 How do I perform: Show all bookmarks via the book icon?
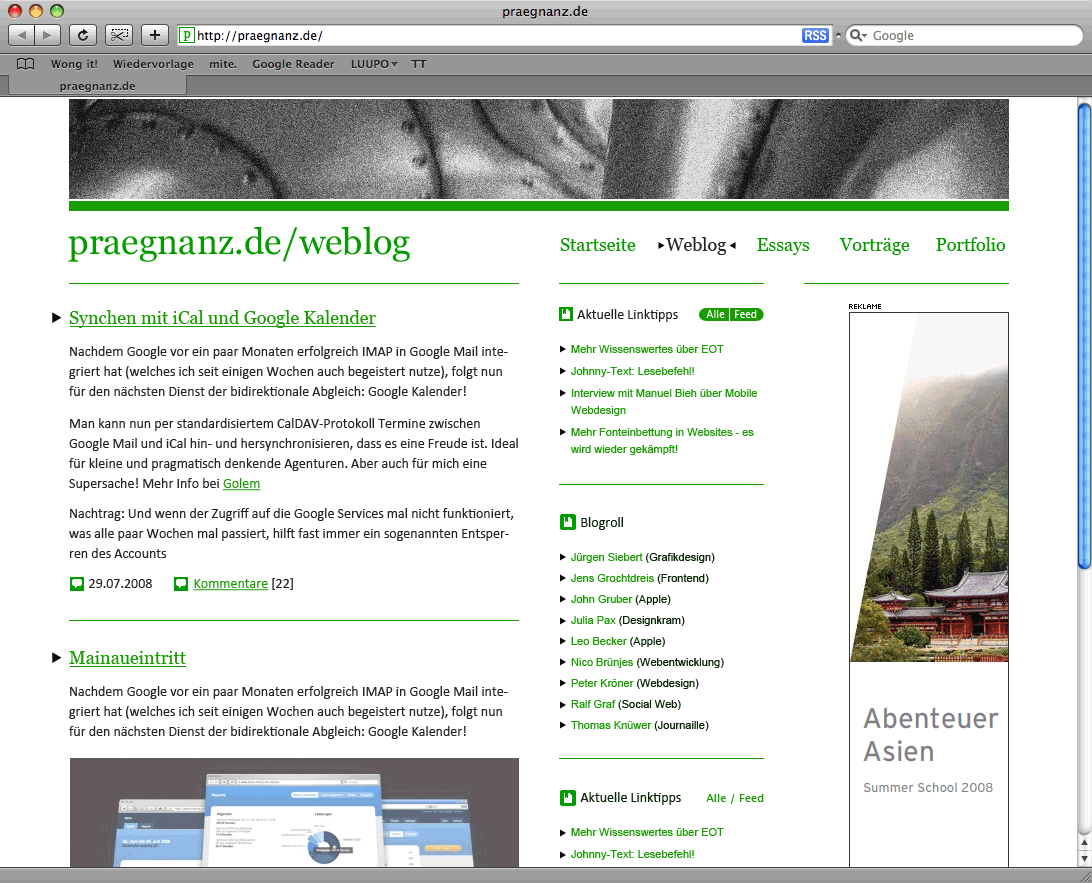tap(26, 64)
